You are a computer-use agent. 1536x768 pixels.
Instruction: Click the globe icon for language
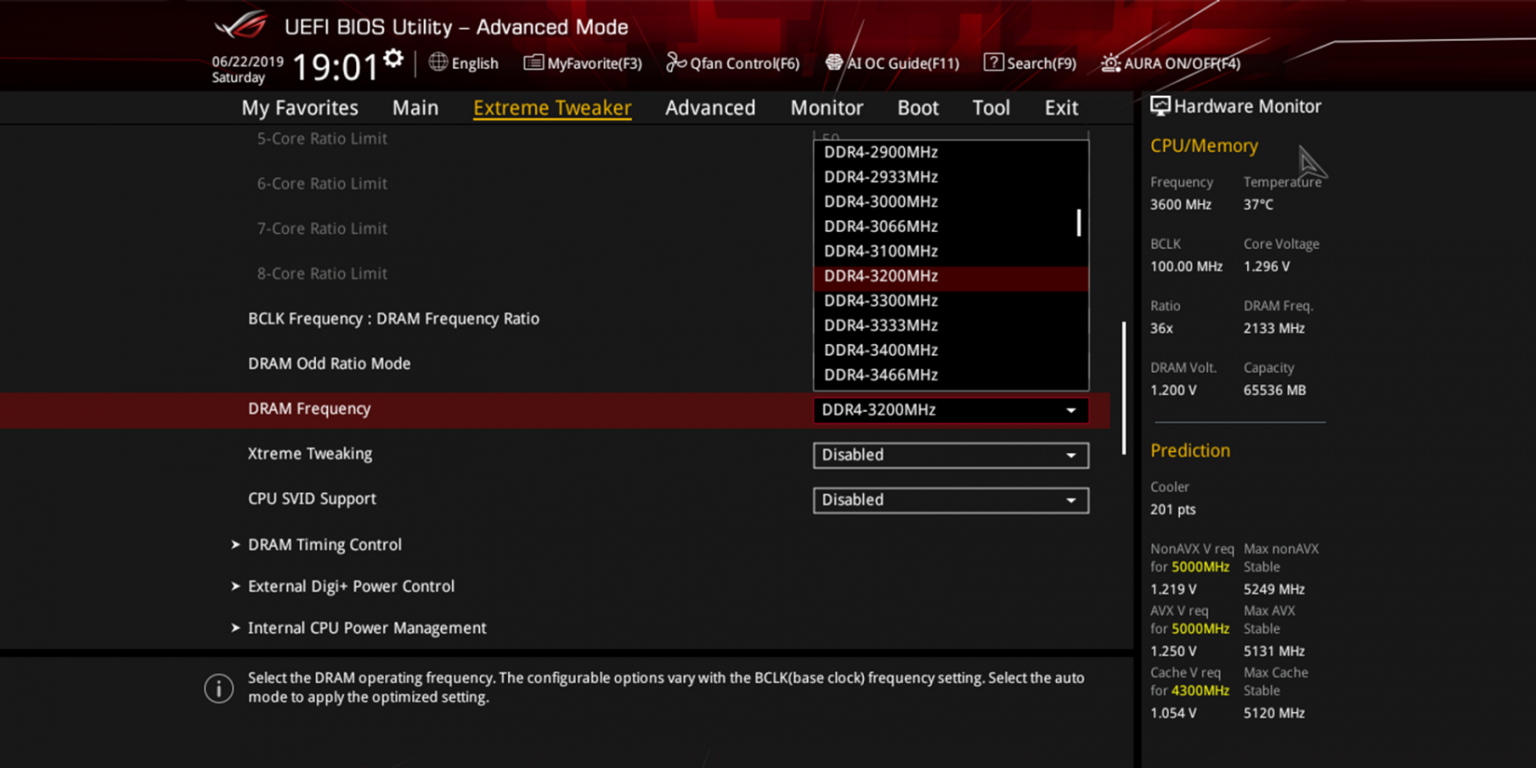pos(438,62)
